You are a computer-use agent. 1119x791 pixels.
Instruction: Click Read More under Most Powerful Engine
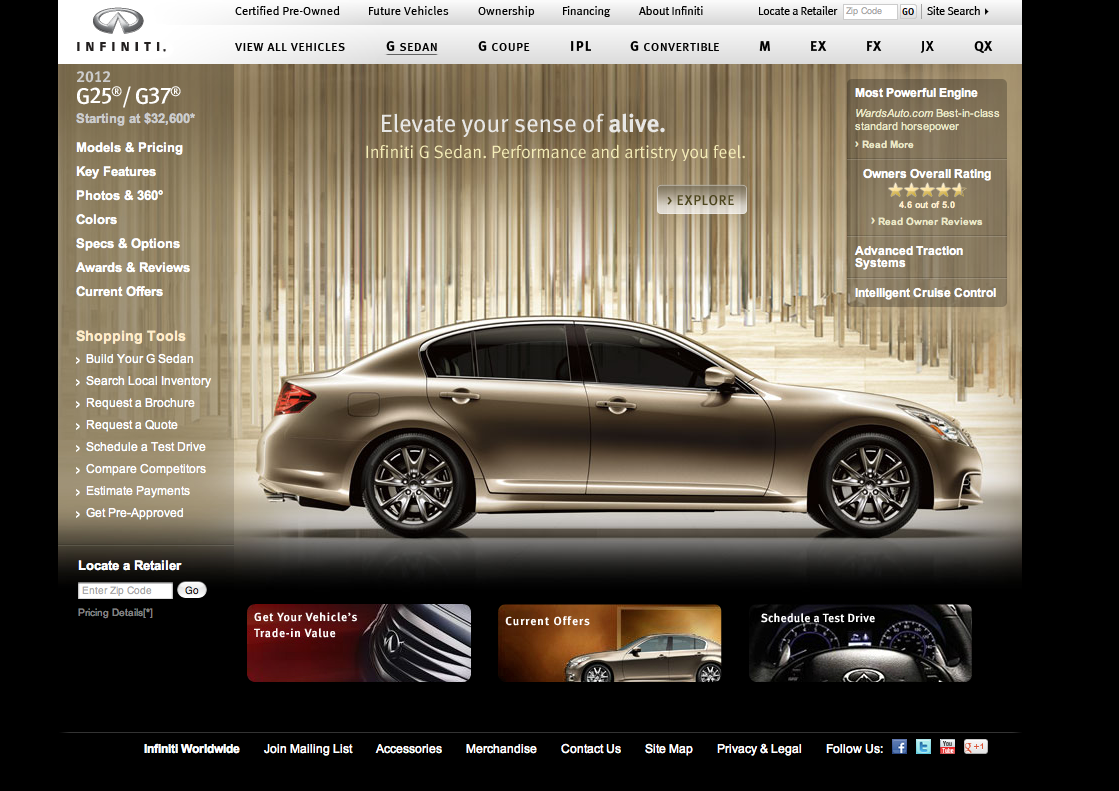click(x=884, y=145)
